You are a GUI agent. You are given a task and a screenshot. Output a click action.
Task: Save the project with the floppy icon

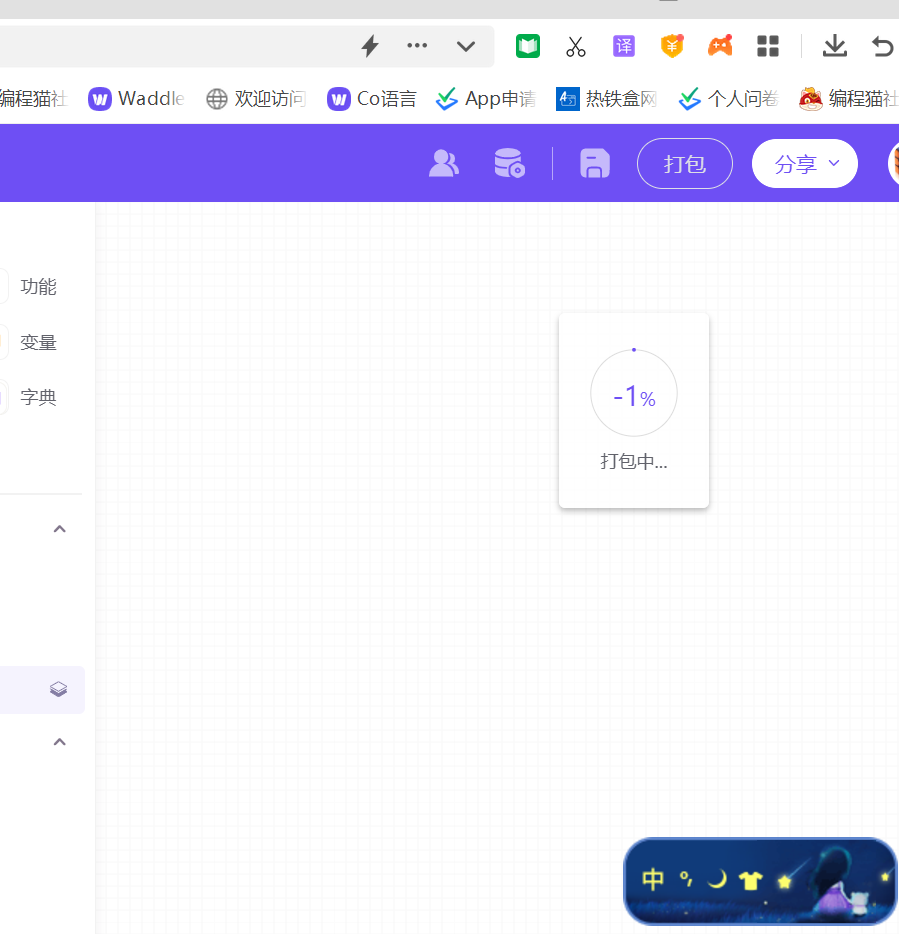[x=595, y=163]
